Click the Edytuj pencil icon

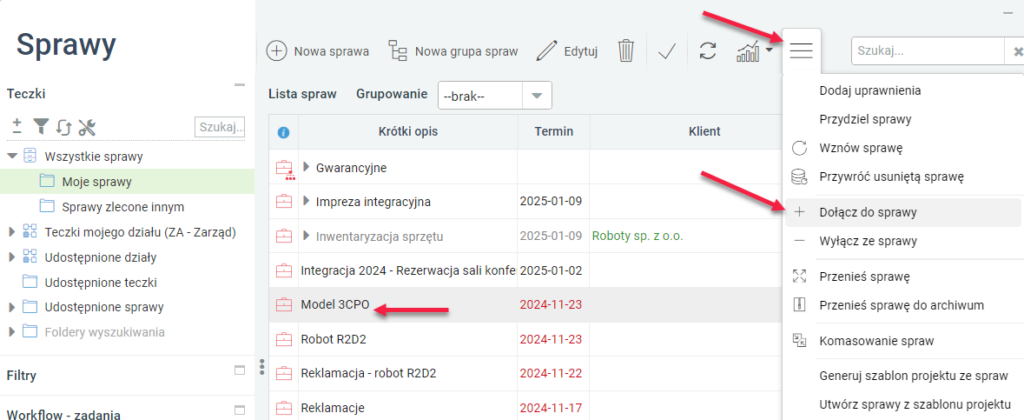pyautogui.click(x=546, y=51)
